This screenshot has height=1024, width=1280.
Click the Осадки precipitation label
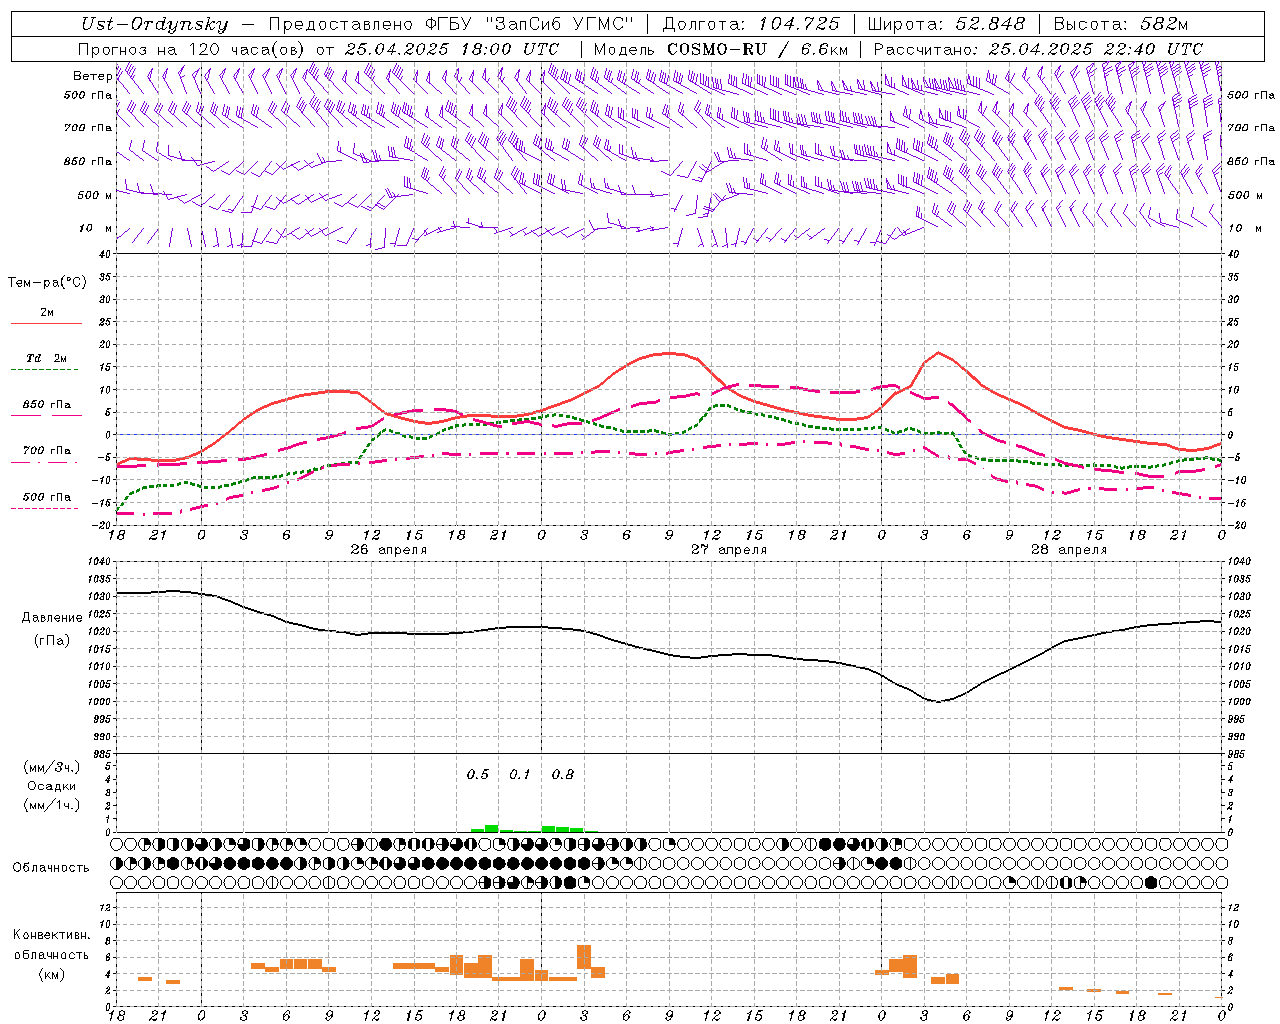click(52, 786)
